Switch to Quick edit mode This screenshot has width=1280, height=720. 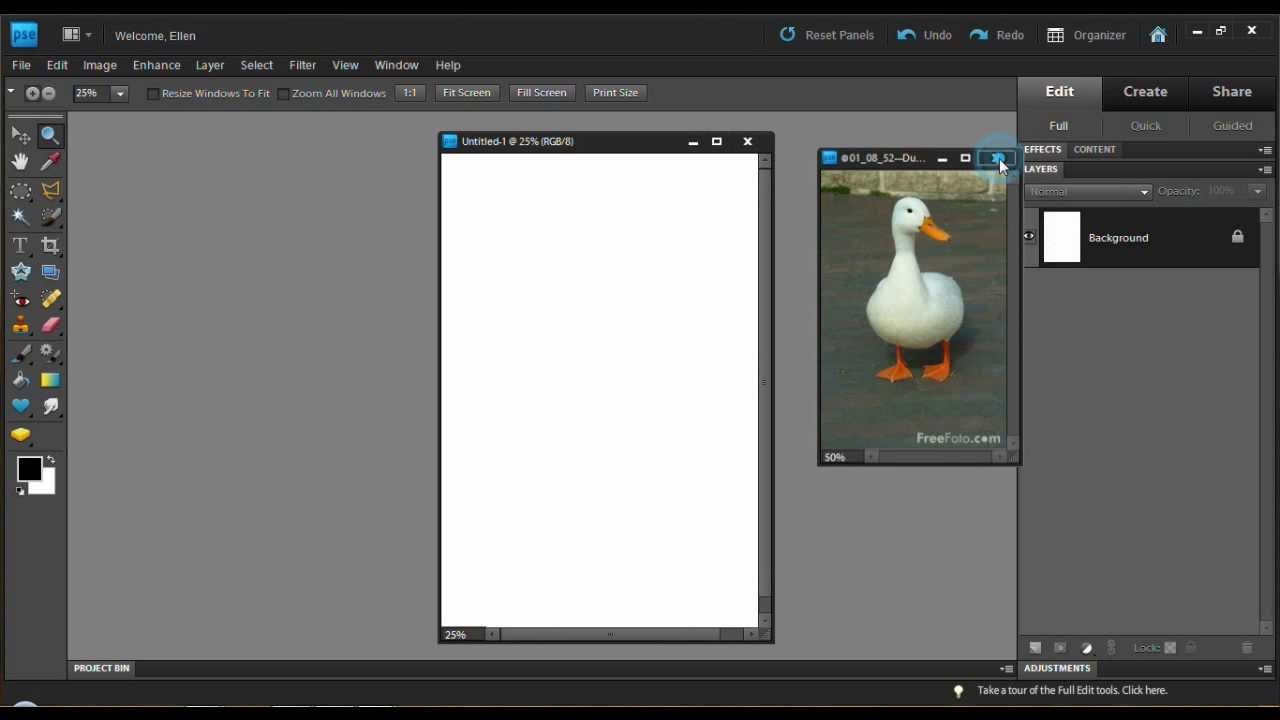(1146, 126)
